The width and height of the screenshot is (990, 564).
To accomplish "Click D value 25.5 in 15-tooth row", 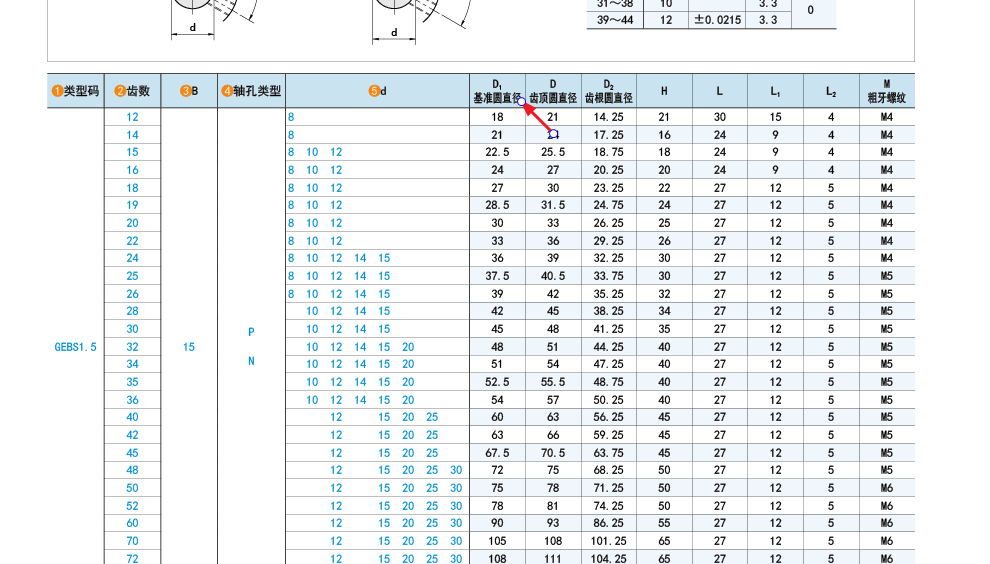I will (x=553, y=152).
